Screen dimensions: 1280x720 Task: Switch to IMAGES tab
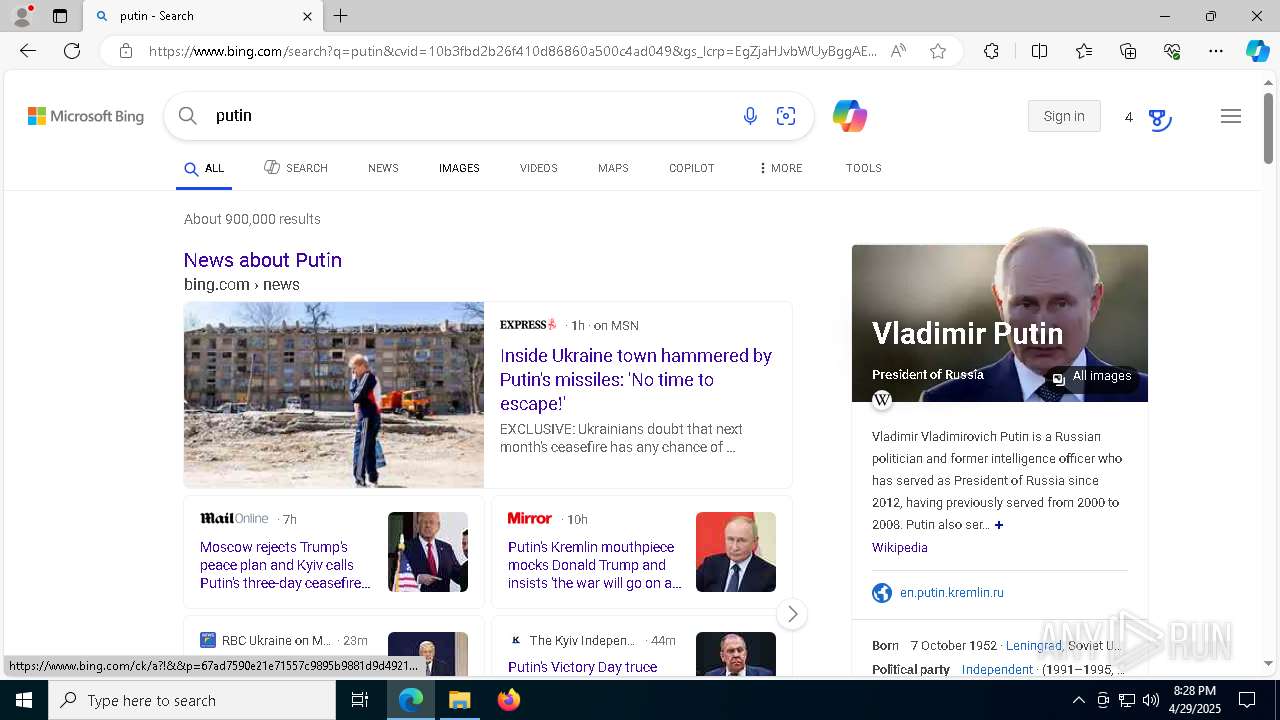pos(459,168)
